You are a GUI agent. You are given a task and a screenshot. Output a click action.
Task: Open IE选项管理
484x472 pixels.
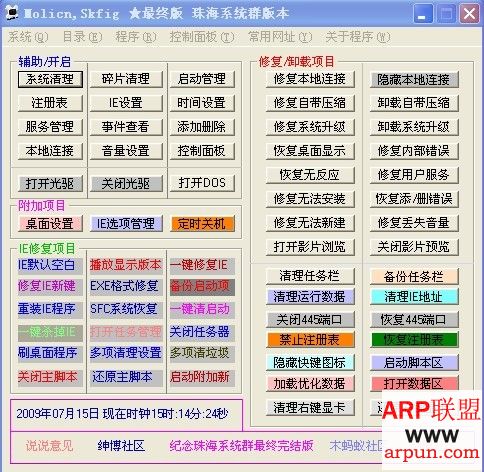[x=126, y=224]
